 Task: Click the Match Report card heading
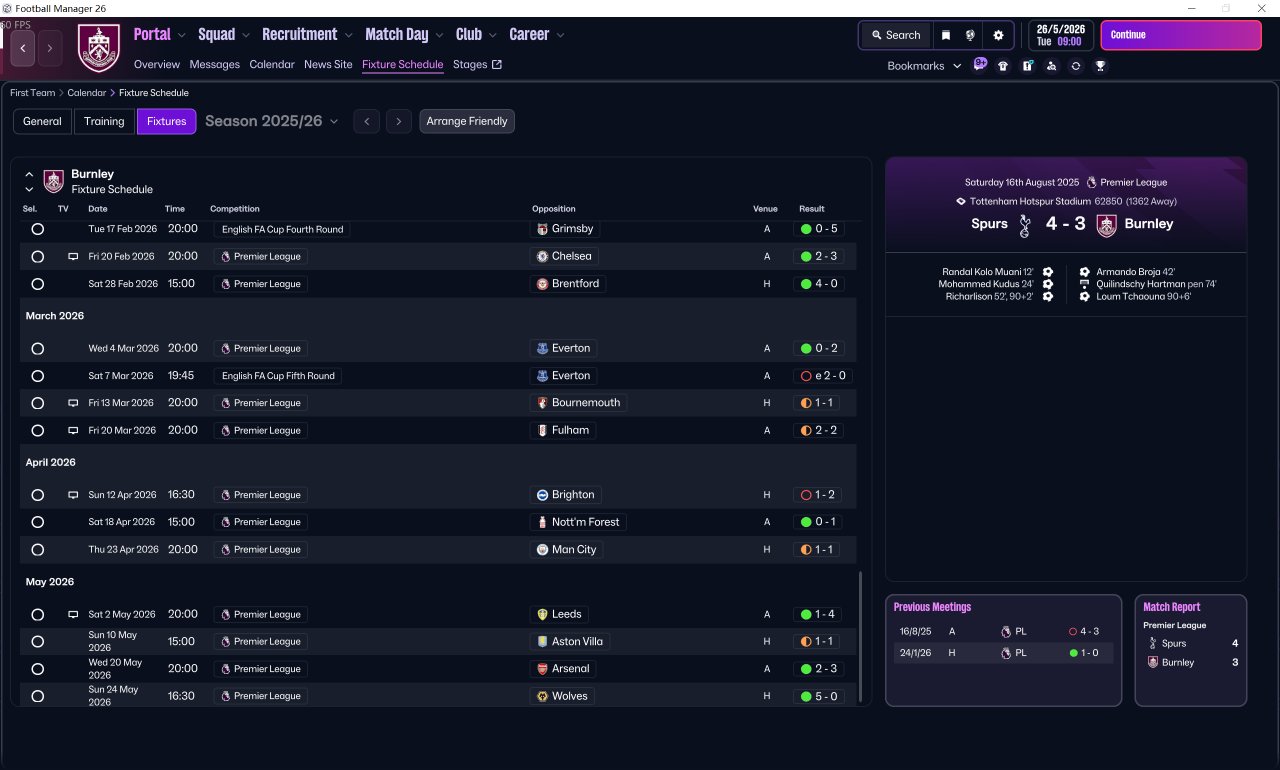point(1172,607)
